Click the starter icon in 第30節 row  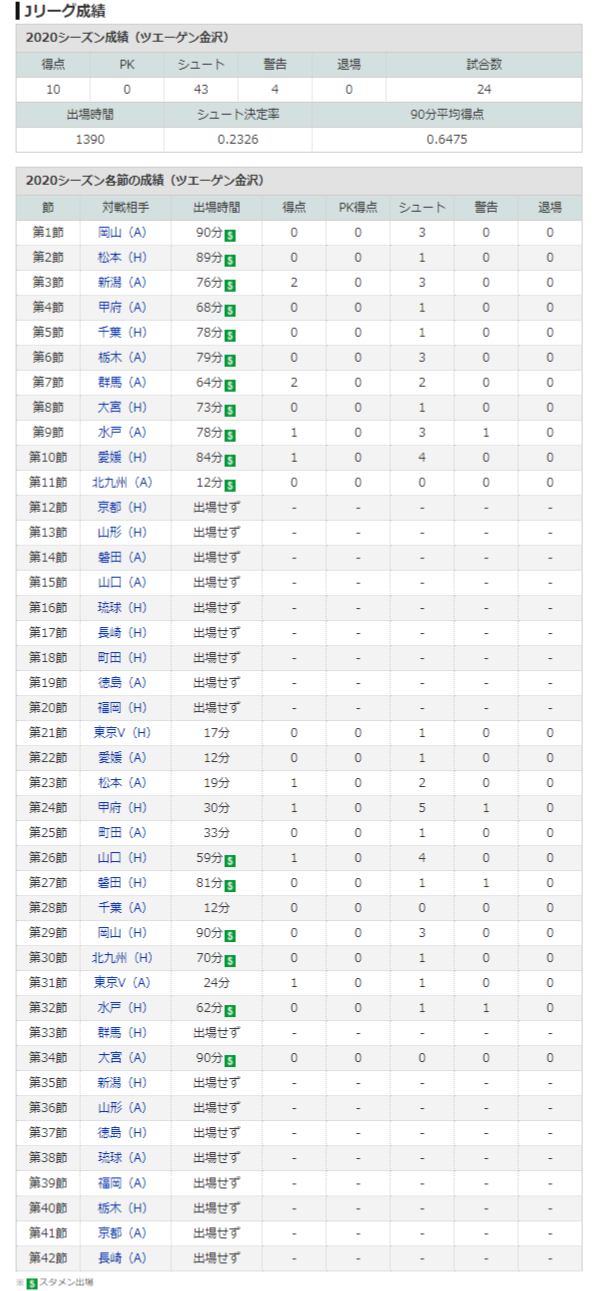click(230, 960)
